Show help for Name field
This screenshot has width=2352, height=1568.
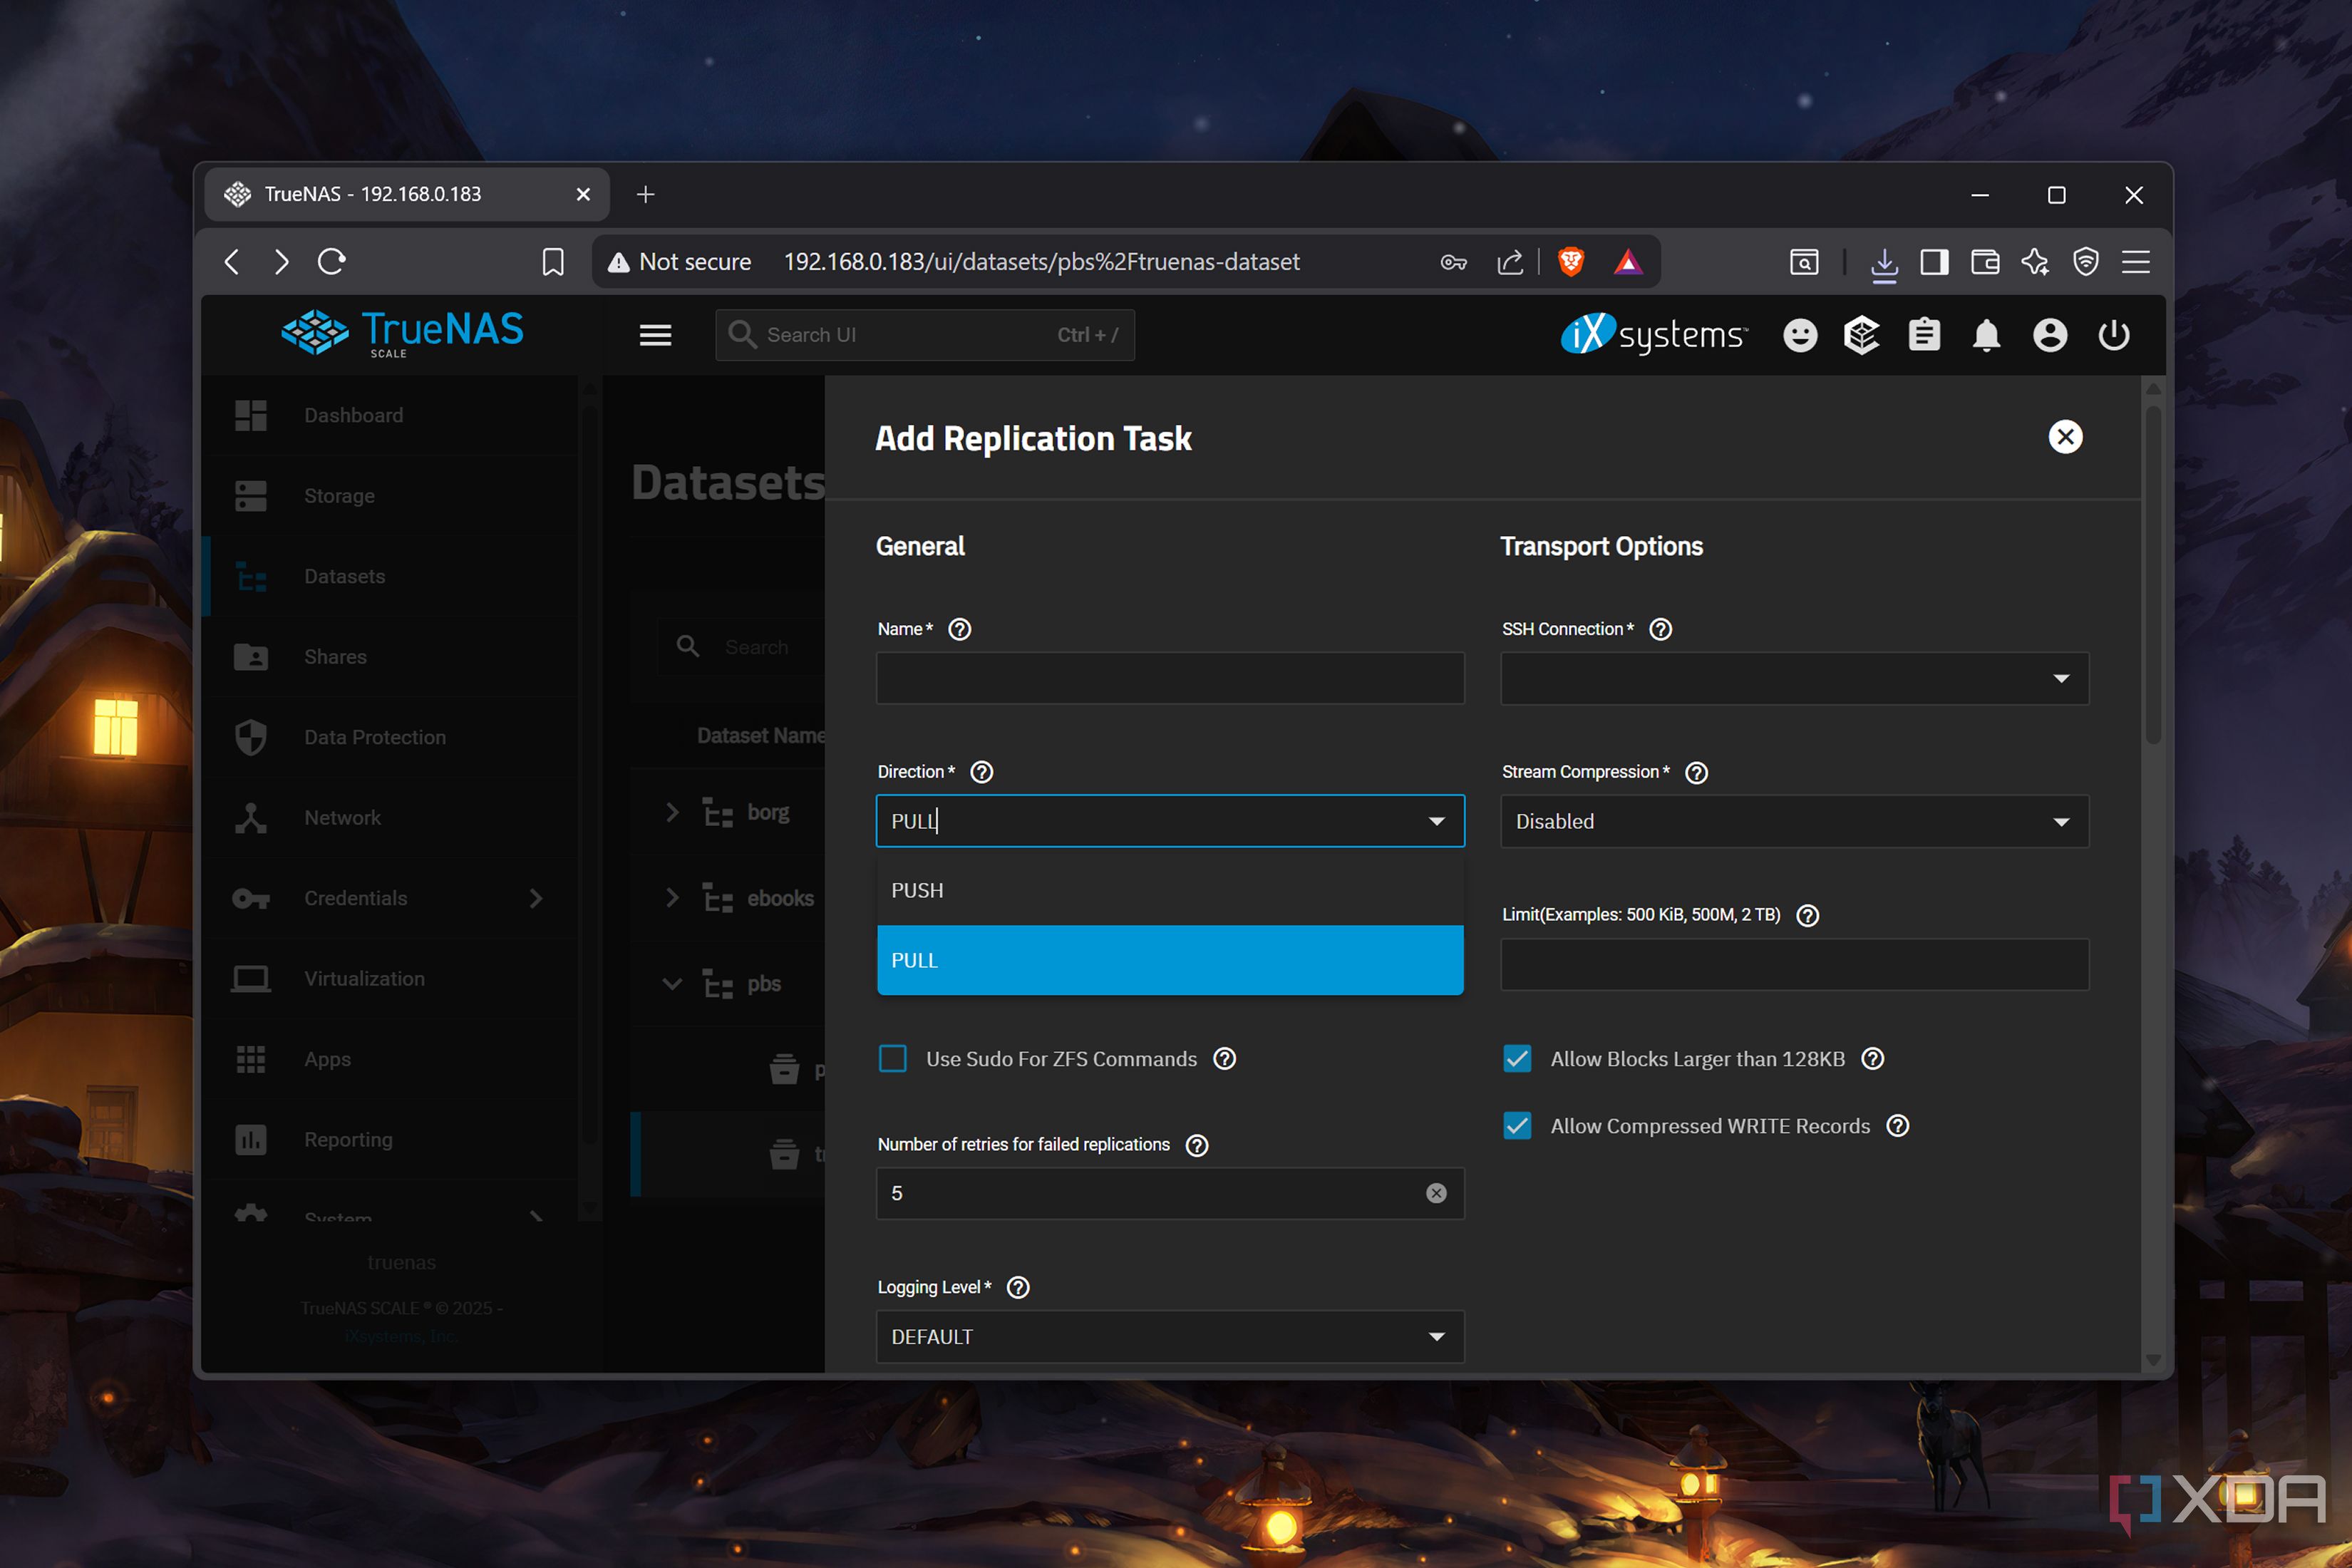click(x=959, y=629)
